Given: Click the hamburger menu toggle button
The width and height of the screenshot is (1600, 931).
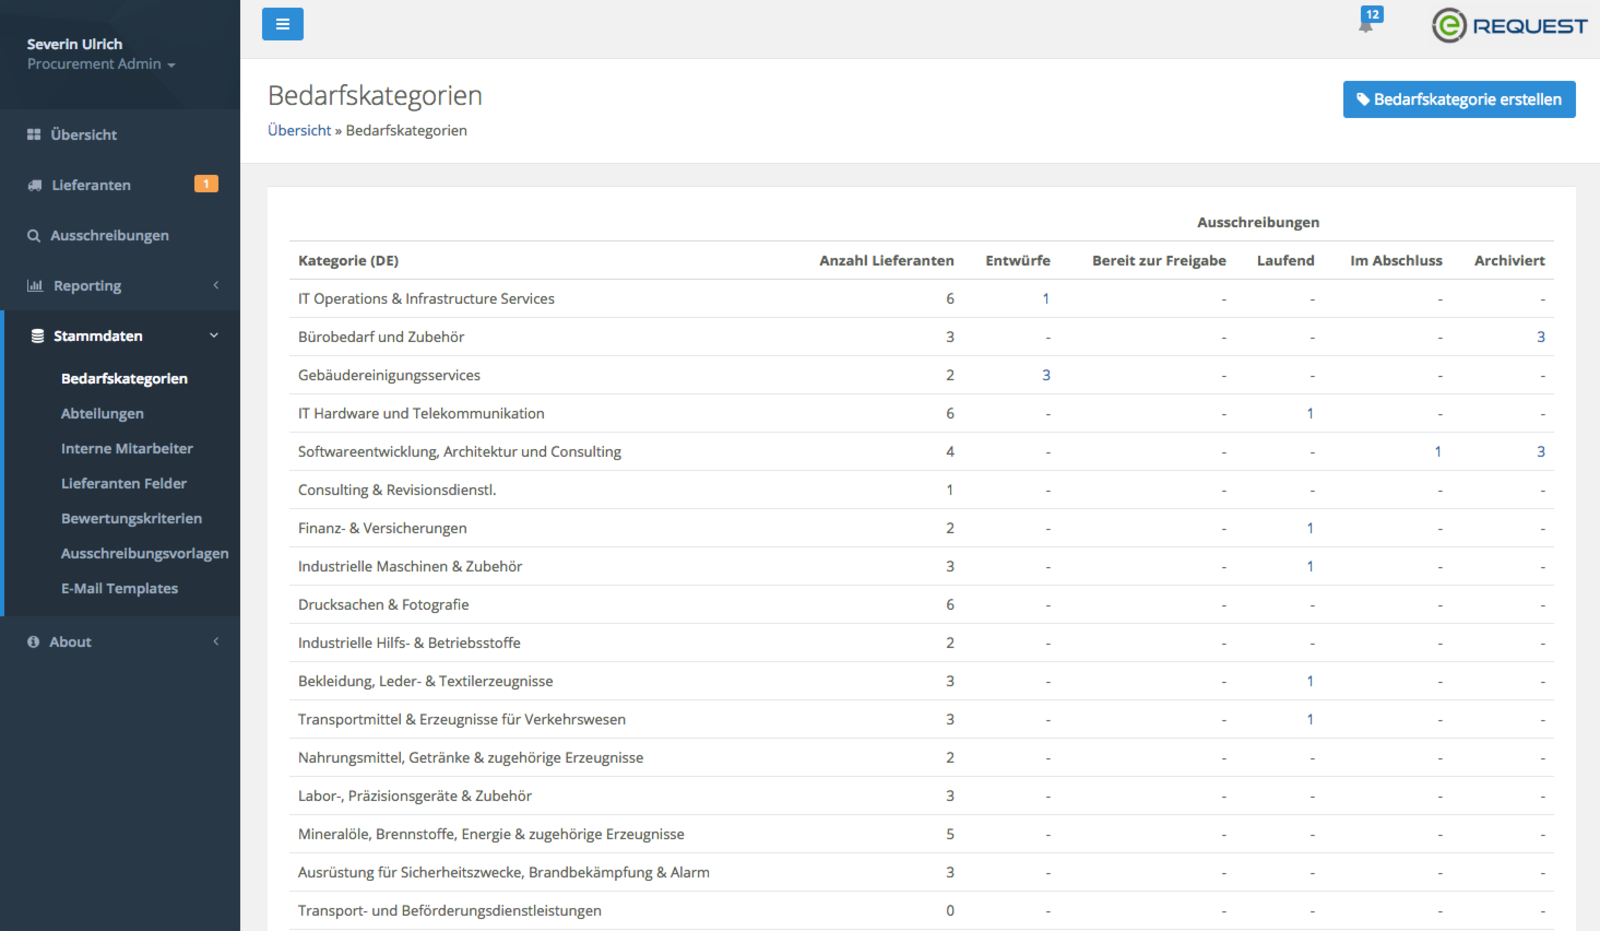Looking at the screenshot, I should pyautogui.click(x=282, y=24).
